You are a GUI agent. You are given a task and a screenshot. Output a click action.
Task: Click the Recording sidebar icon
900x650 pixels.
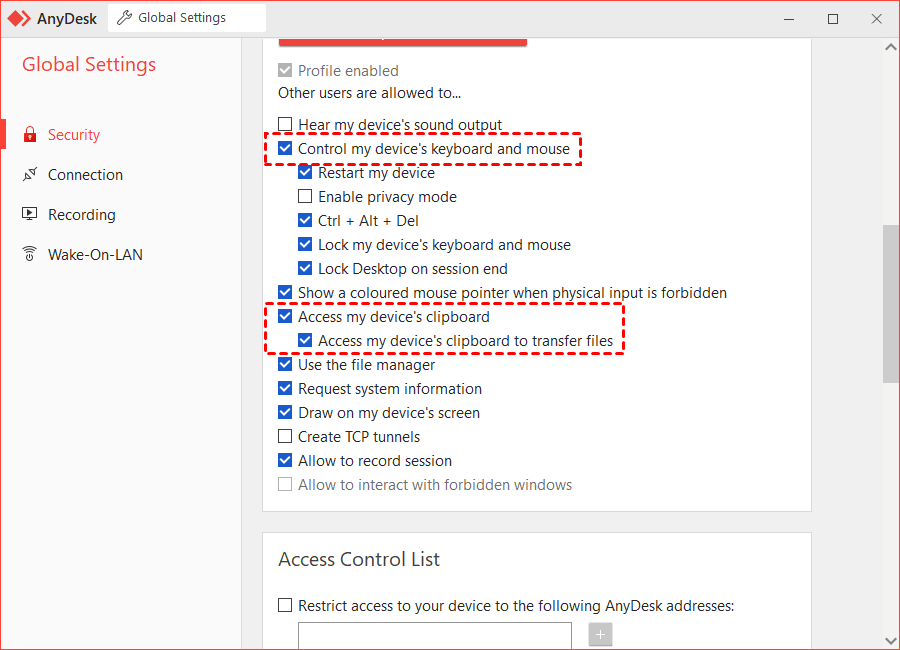click(29, 215)
